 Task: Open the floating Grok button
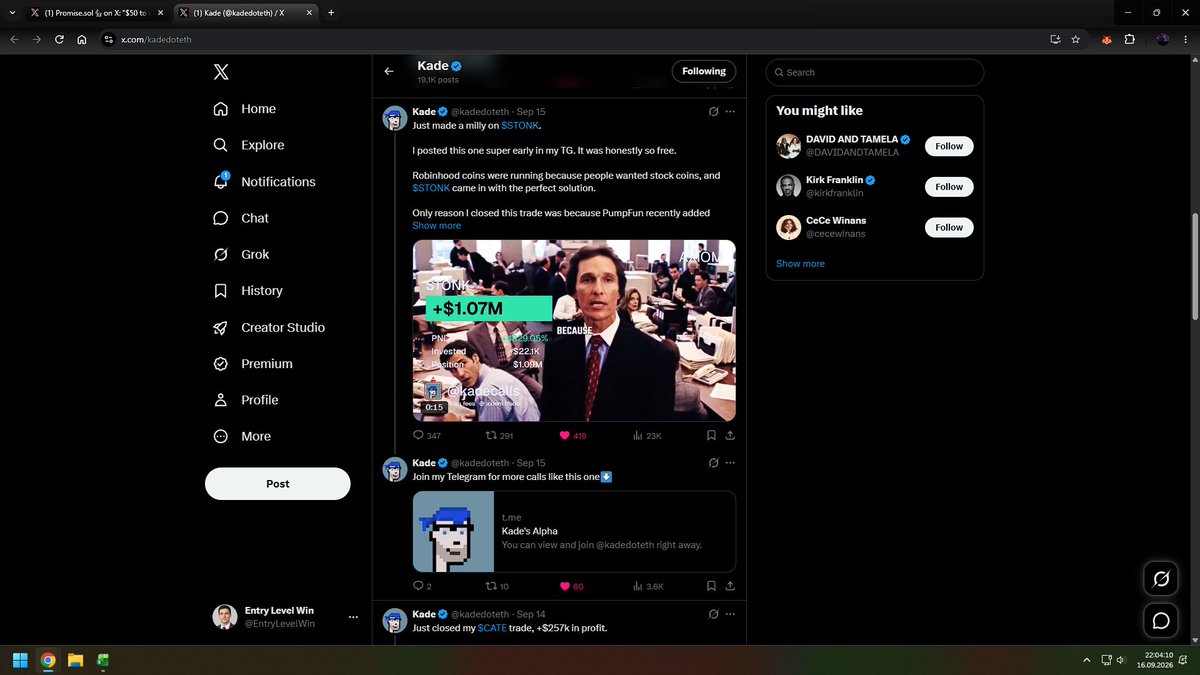1161,579
